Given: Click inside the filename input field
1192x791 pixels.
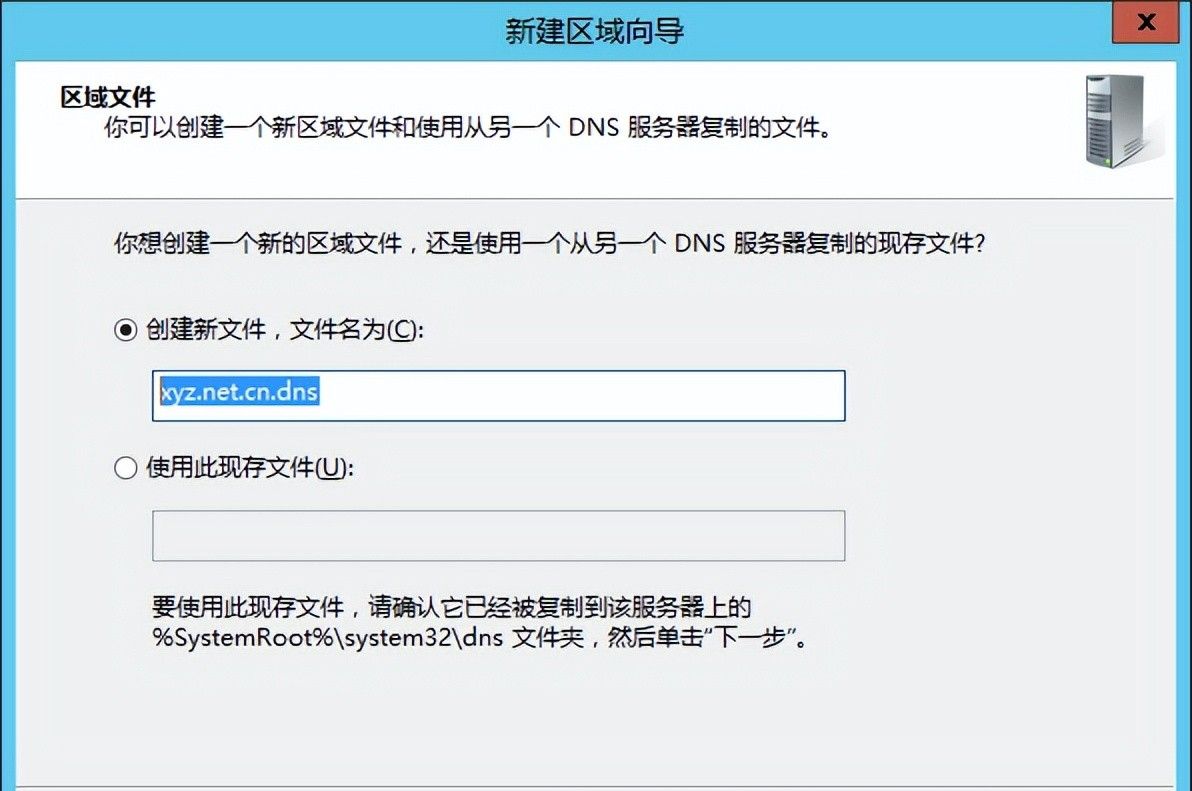Looking at the screenshot, I should pyautogui.click(x=497, y=396).
